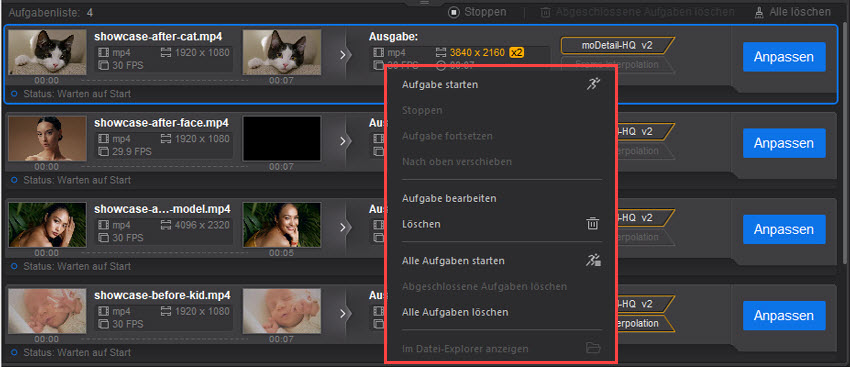Click status text under showcase-after-cat row

click(x=77, y=94)
